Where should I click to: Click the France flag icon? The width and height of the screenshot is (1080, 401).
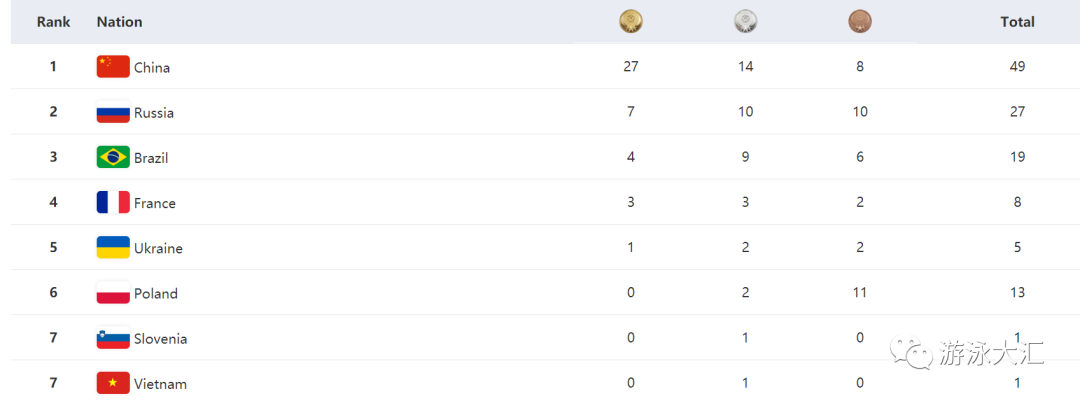click(113, 203)
